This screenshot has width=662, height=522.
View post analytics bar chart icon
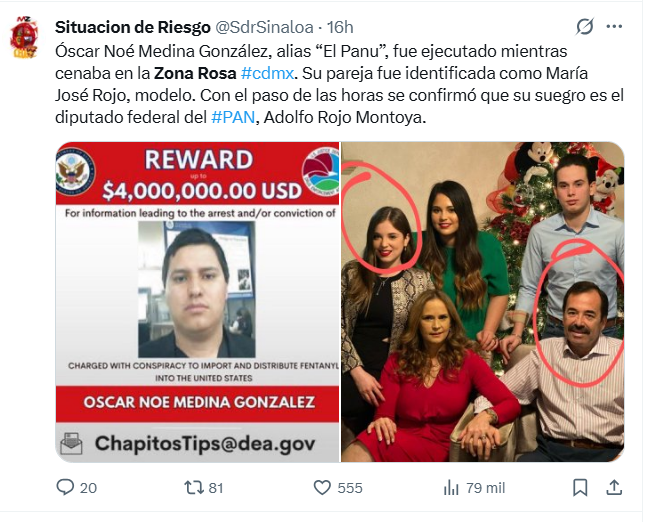pyautogui.click(x=451, y=488)
